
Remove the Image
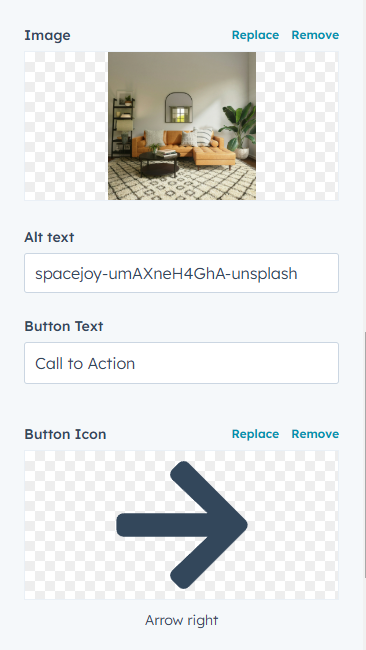[x=315, y=35]
